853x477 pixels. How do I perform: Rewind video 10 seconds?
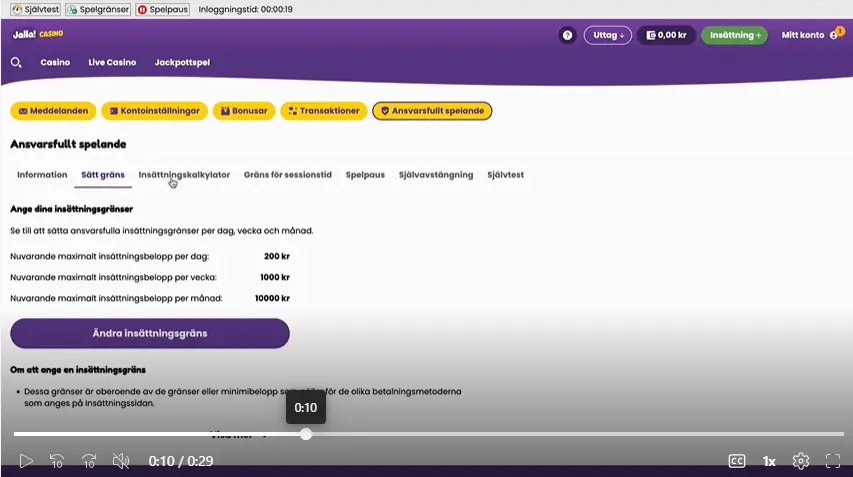pos(57,461)
